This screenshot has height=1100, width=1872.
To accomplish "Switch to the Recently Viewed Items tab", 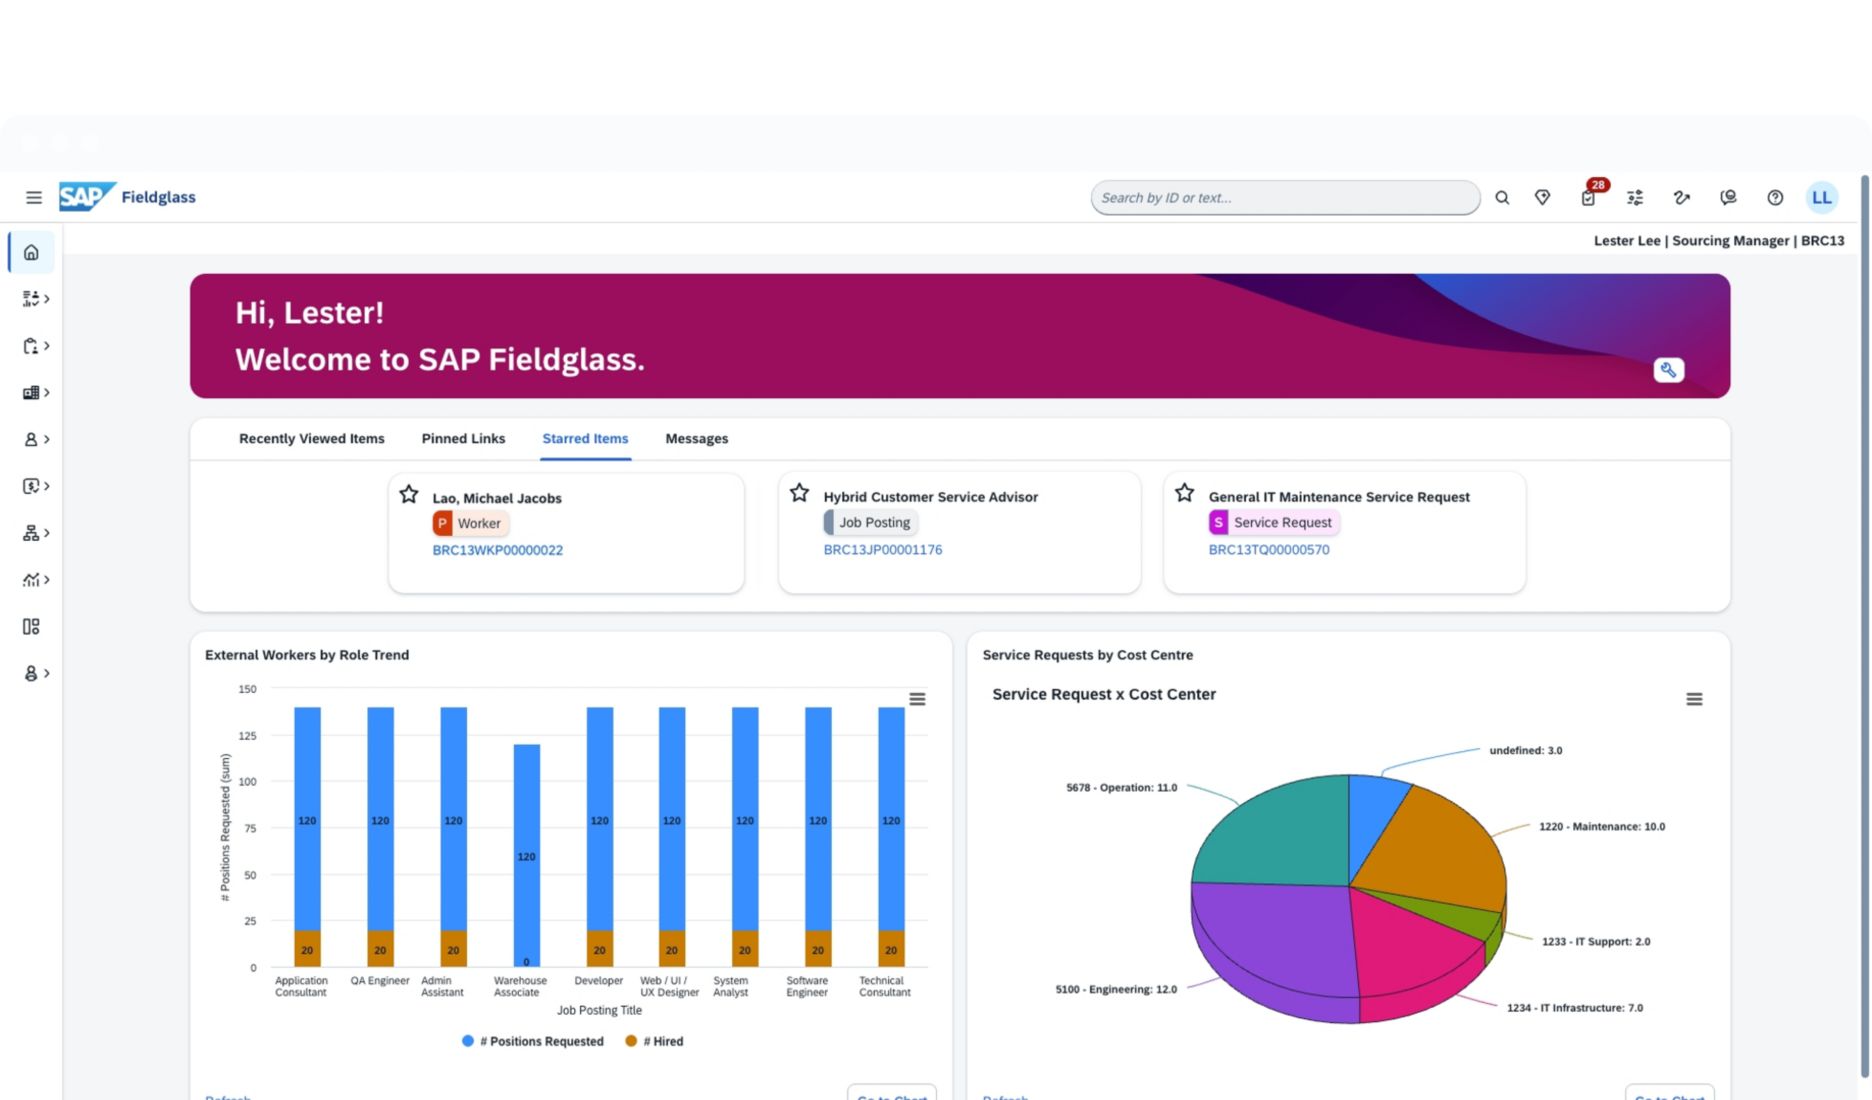I will (311, 438).
